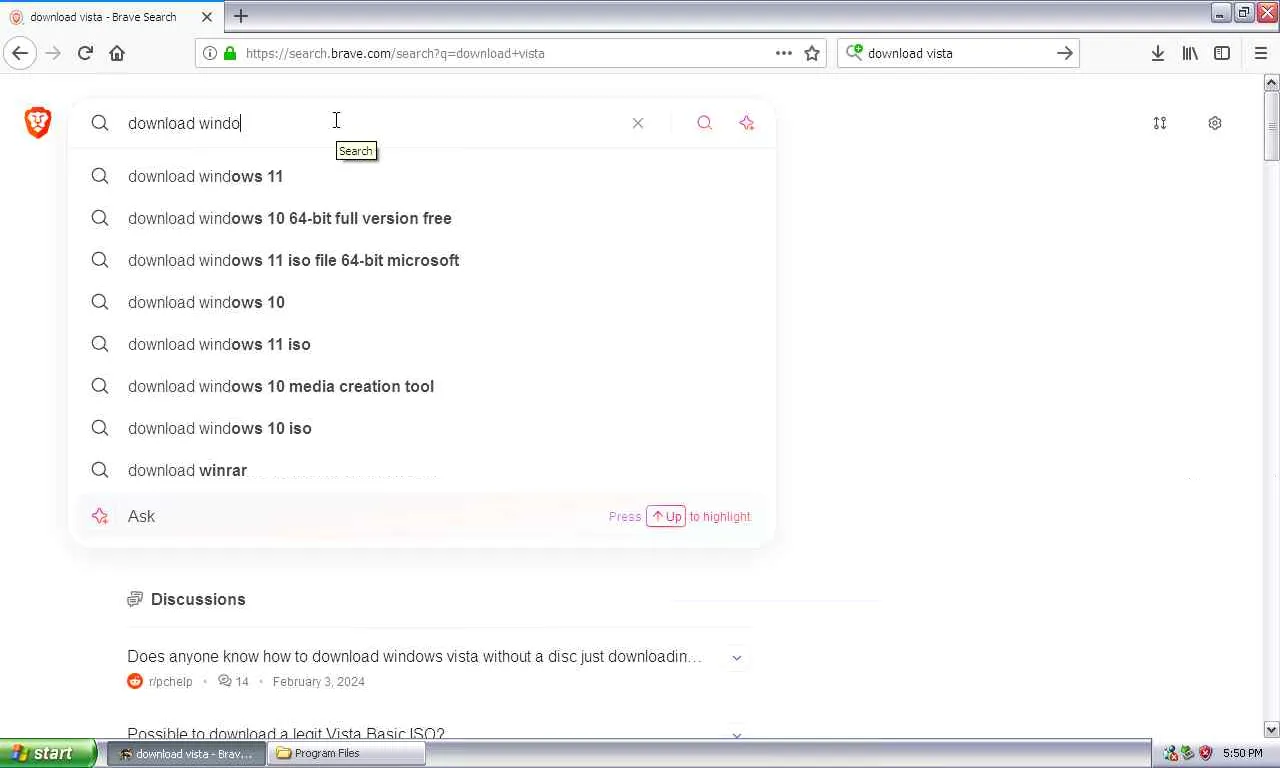Open the r/pchelp subreddit link
1280x768 pixels.
[x=170, y=681]
